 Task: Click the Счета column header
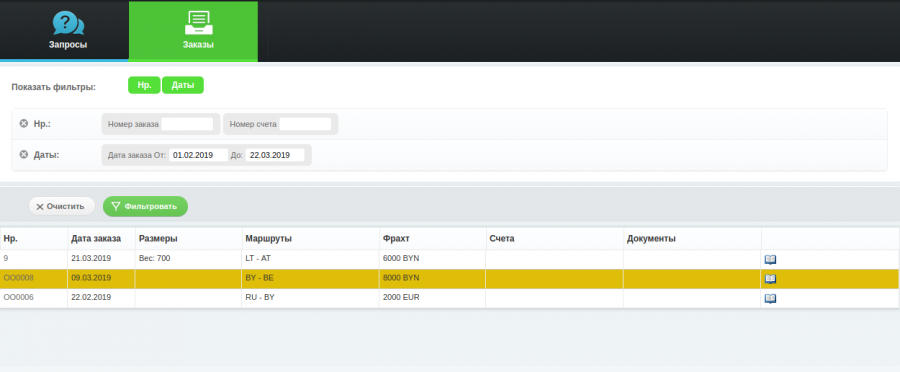coord(554,238)
